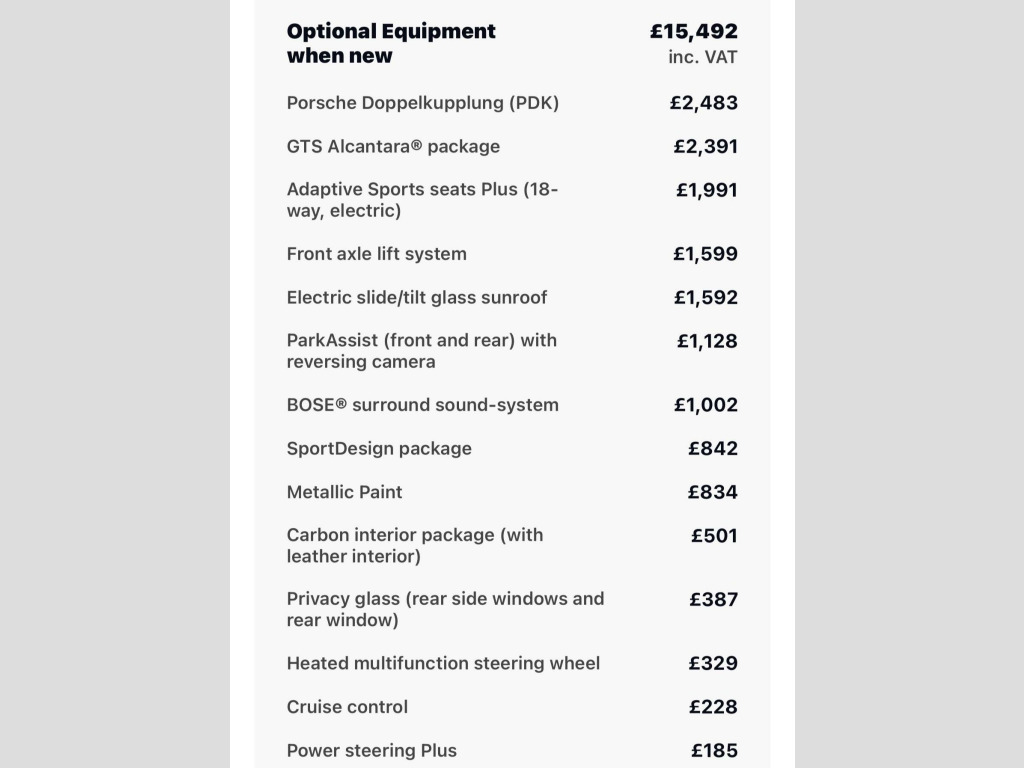1024x768 pixels.
Task: Click the Power steering Plus row
Action: [x=512, y=750]
